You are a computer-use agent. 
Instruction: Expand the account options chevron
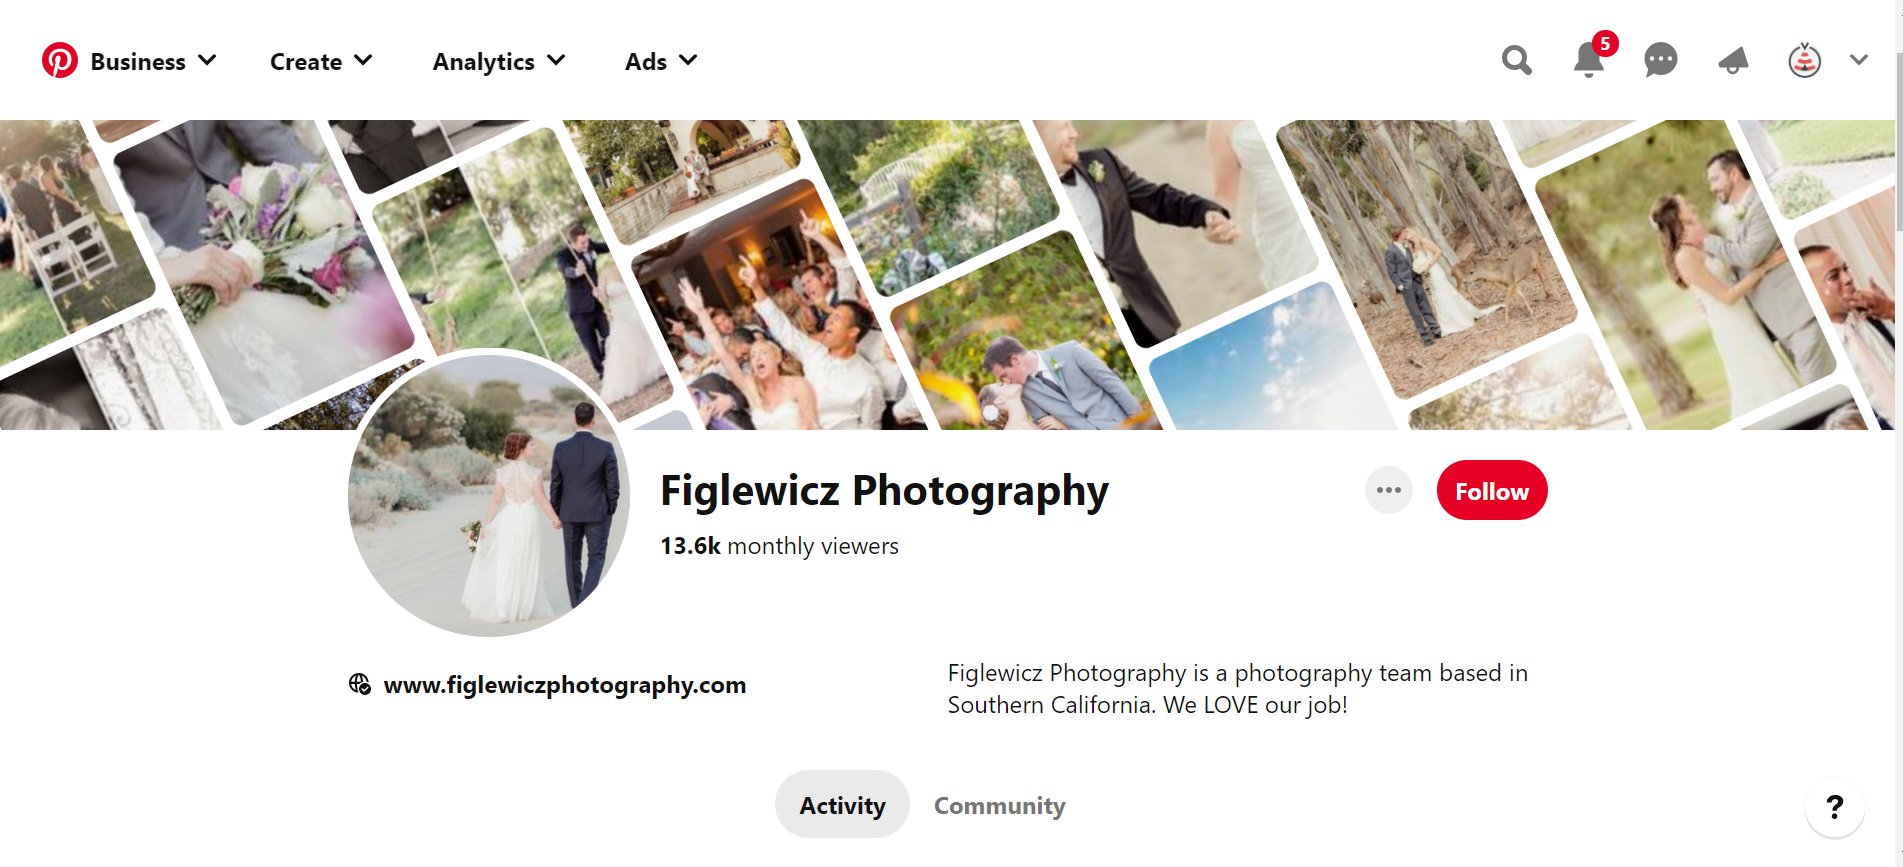[1859, 60]
